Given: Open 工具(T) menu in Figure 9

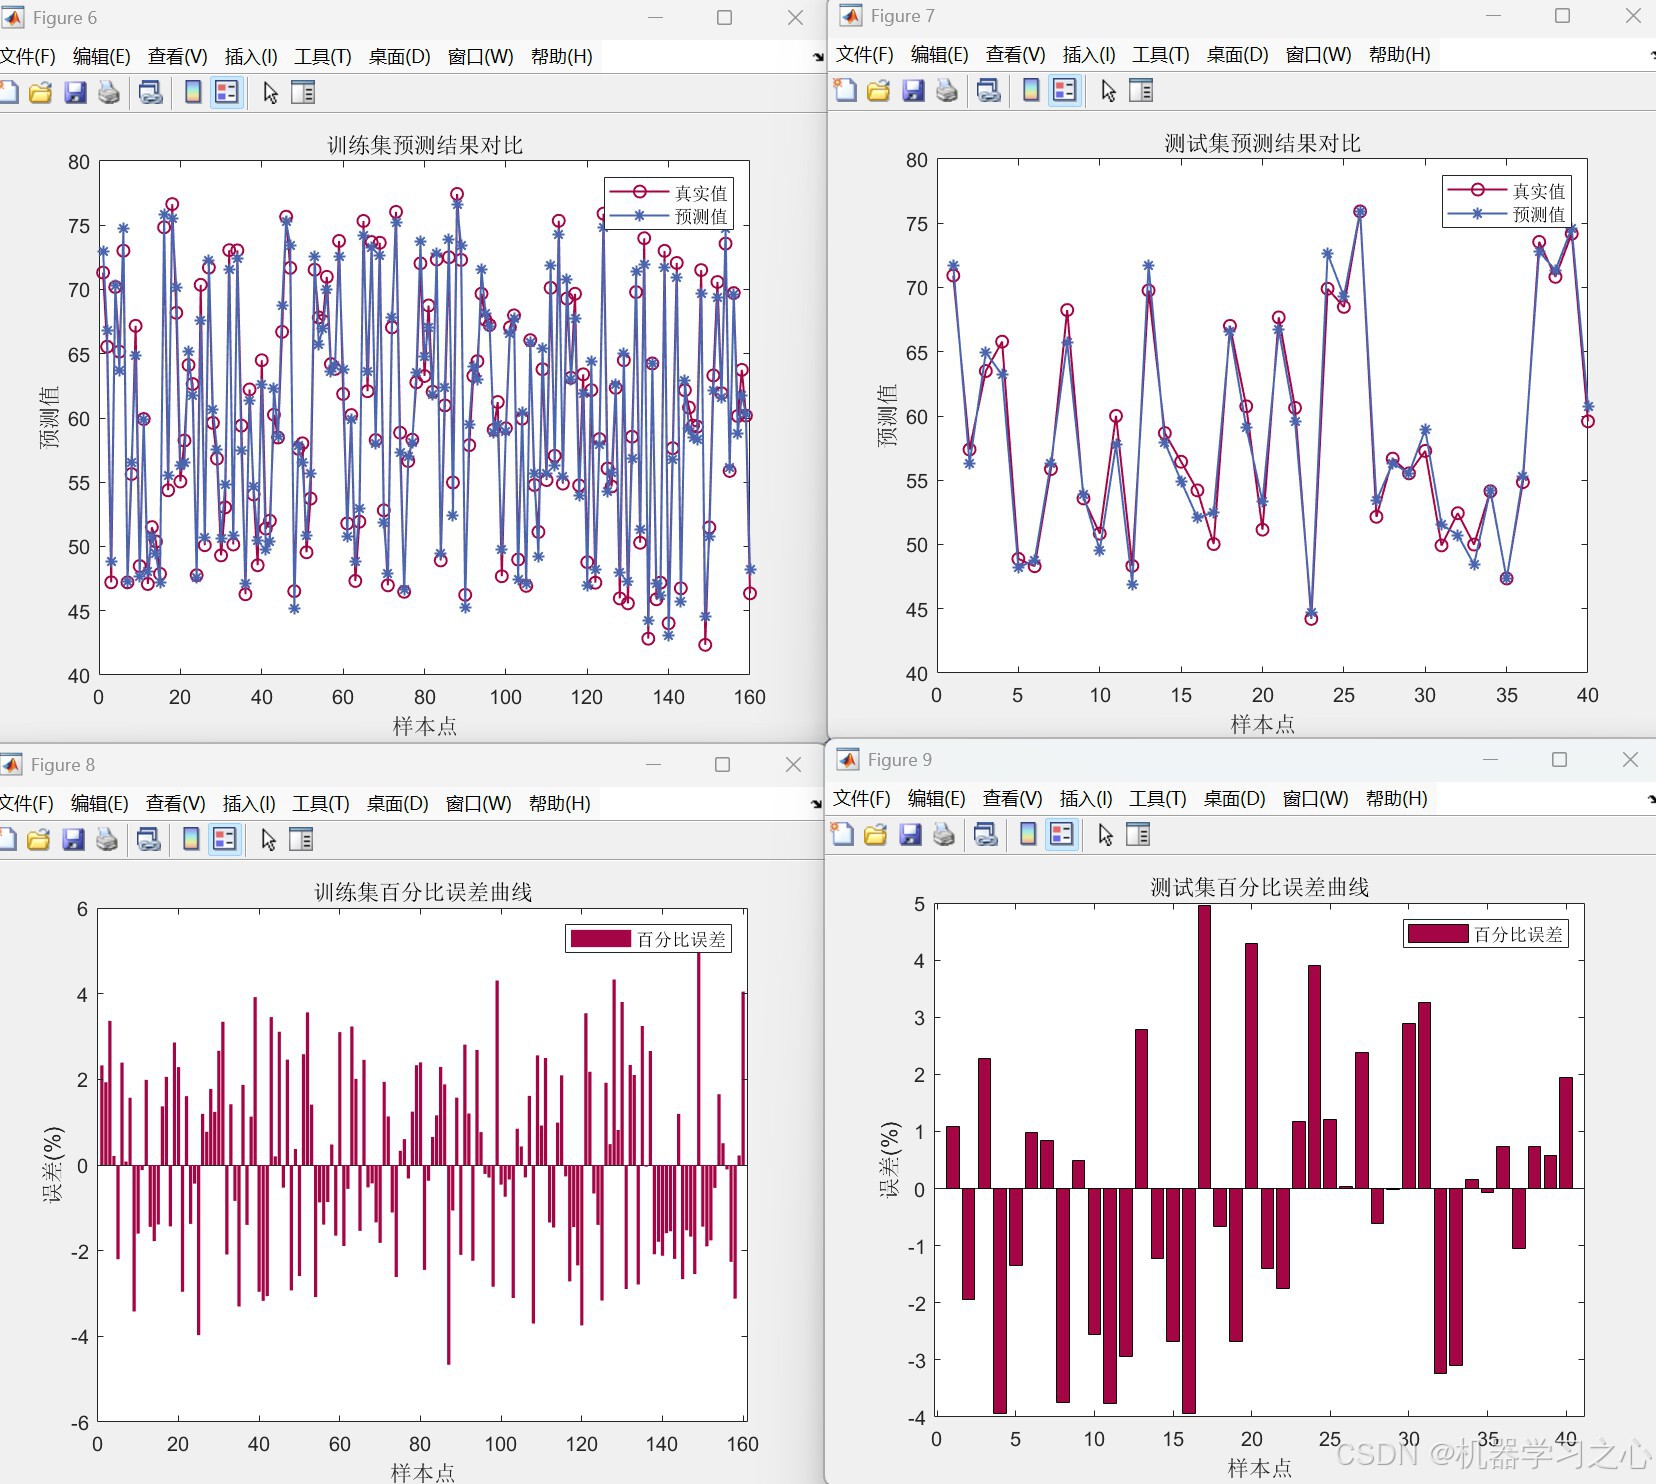Looking at the screenshot, I should point(1158,799).
